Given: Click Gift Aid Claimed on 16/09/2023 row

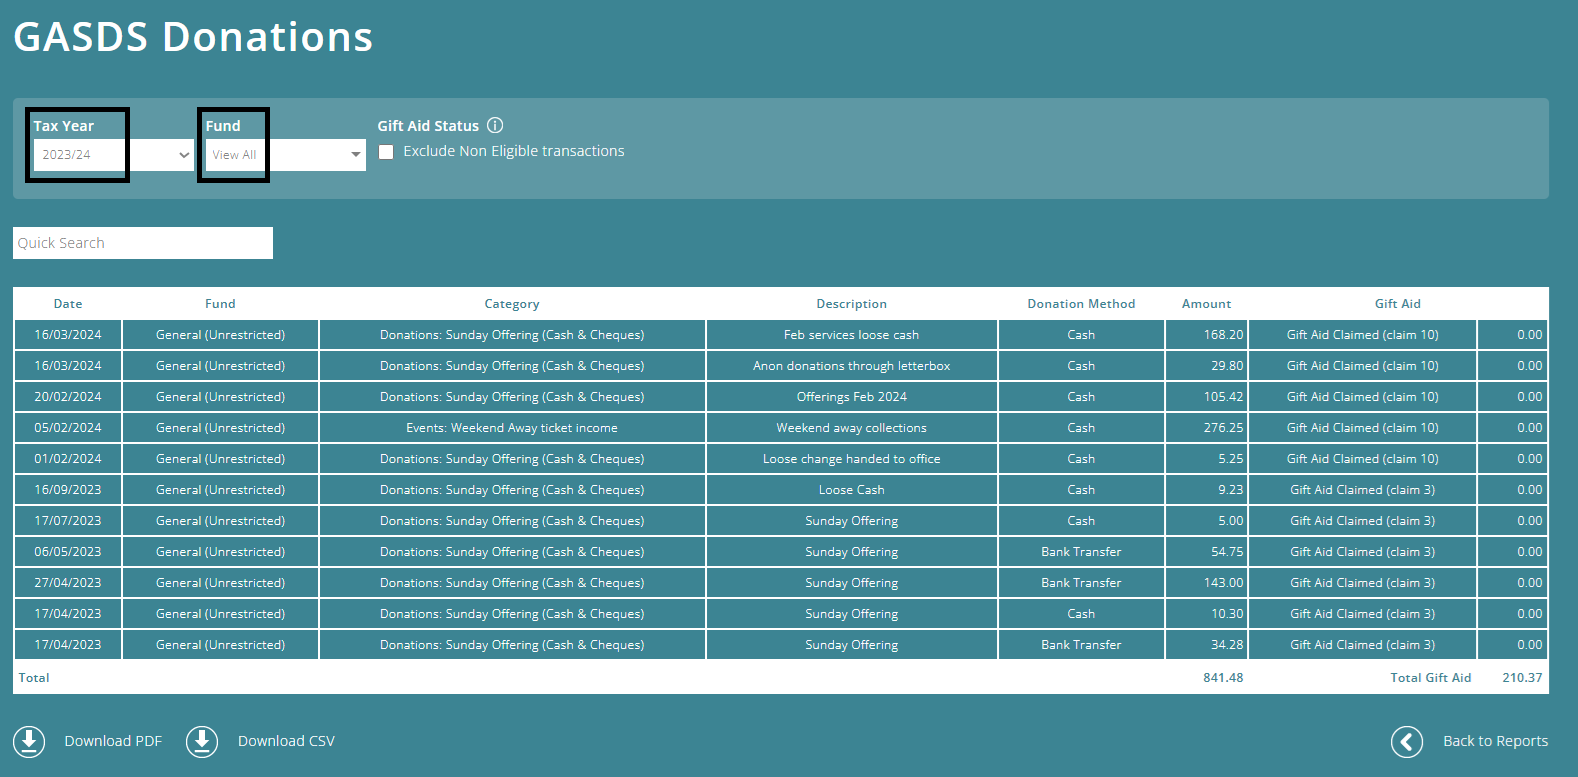Looking at the screenshot, I should 1362,490.
